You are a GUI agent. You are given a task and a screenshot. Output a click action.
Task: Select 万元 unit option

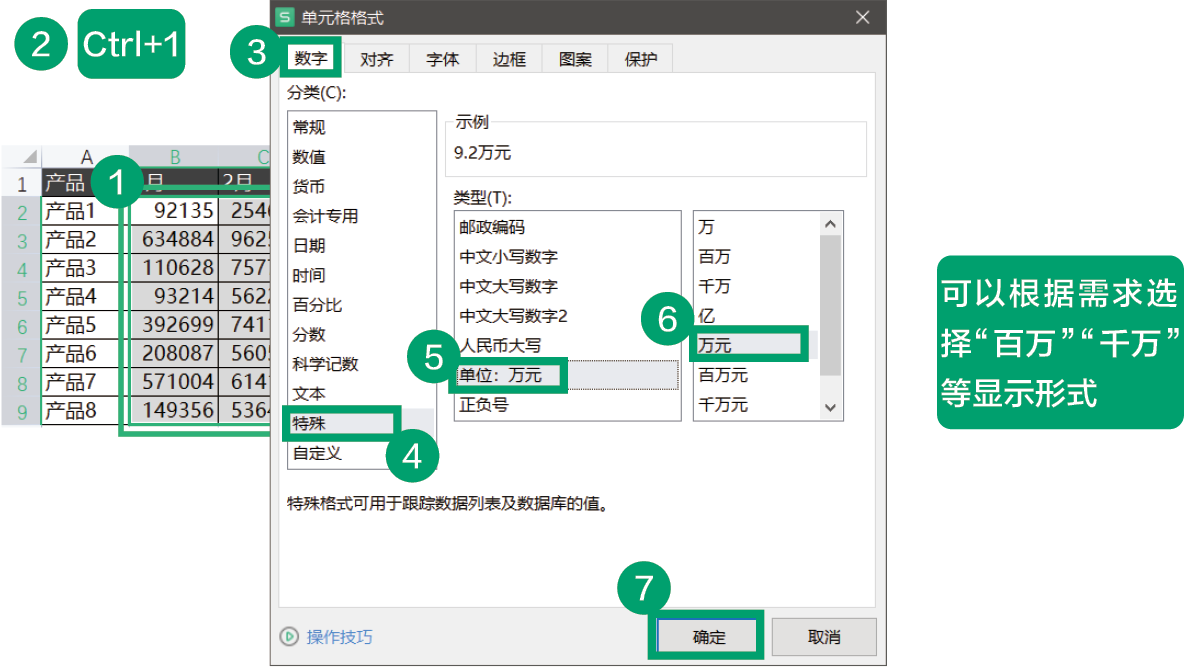[715, 346]
